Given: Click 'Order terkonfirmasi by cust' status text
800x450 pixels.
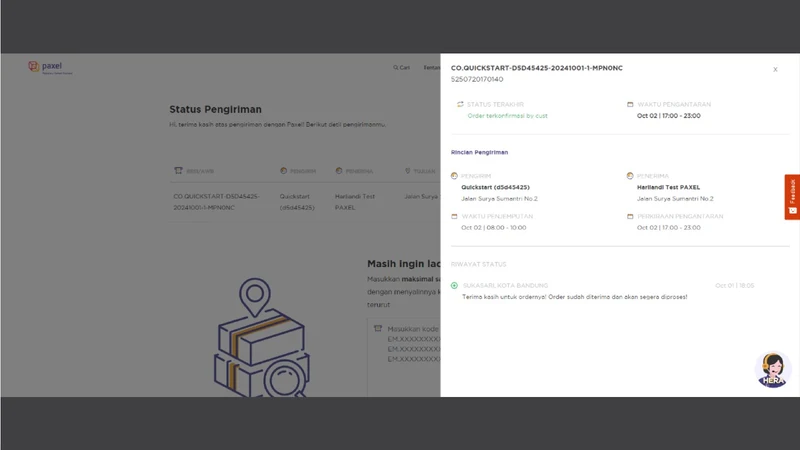Looking at the screenshot, I should pos(508,116).
